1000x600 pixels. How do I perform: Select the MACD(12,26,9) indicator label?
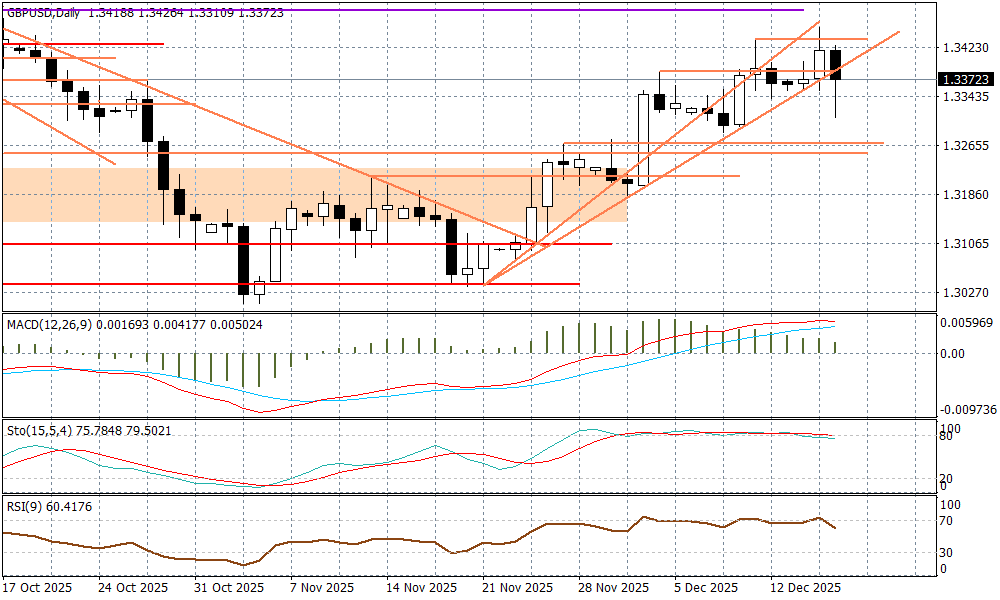pyautogui.click(x=48, y=324)
